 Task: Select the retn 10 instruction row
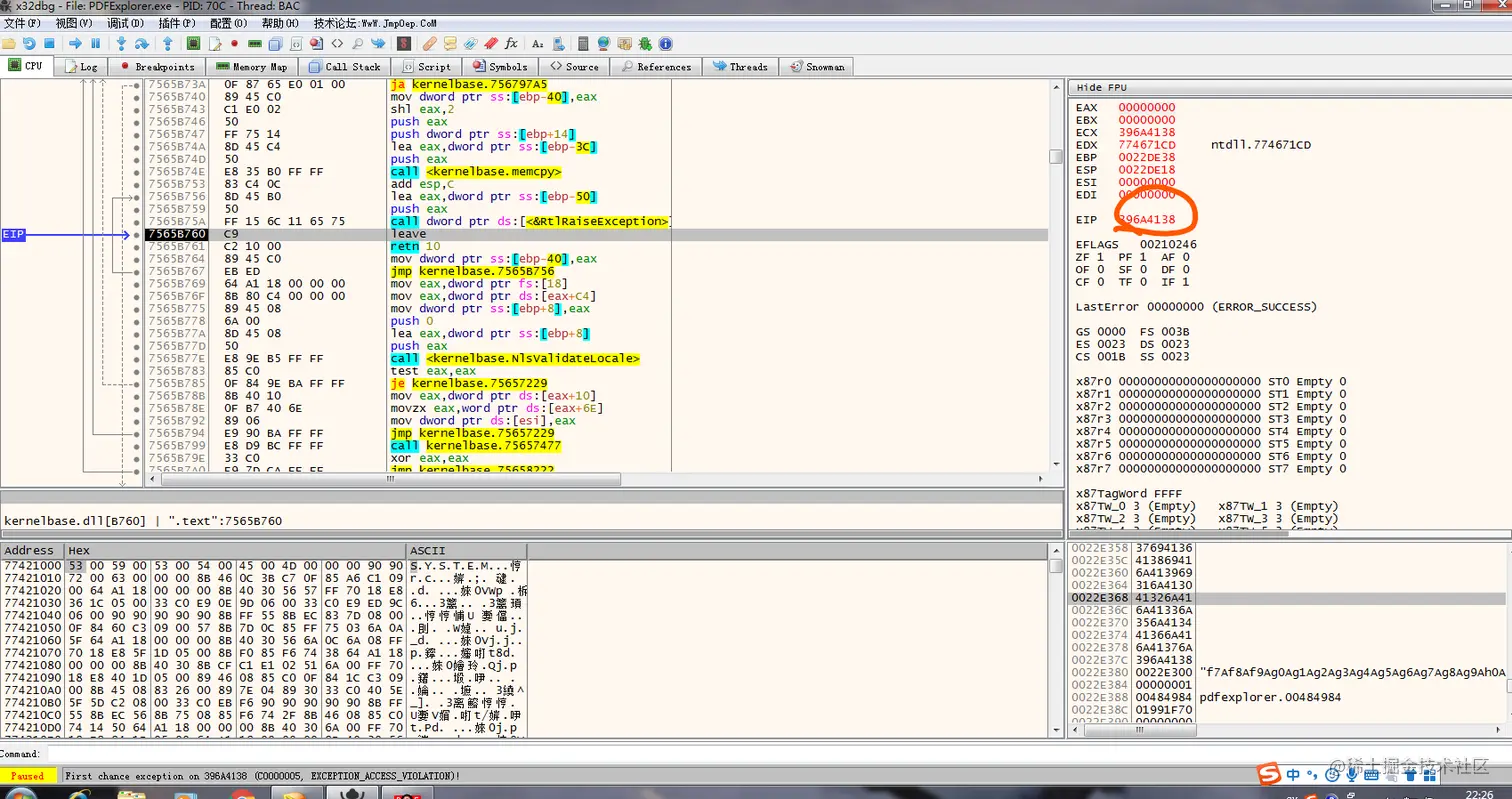[597, 246]
